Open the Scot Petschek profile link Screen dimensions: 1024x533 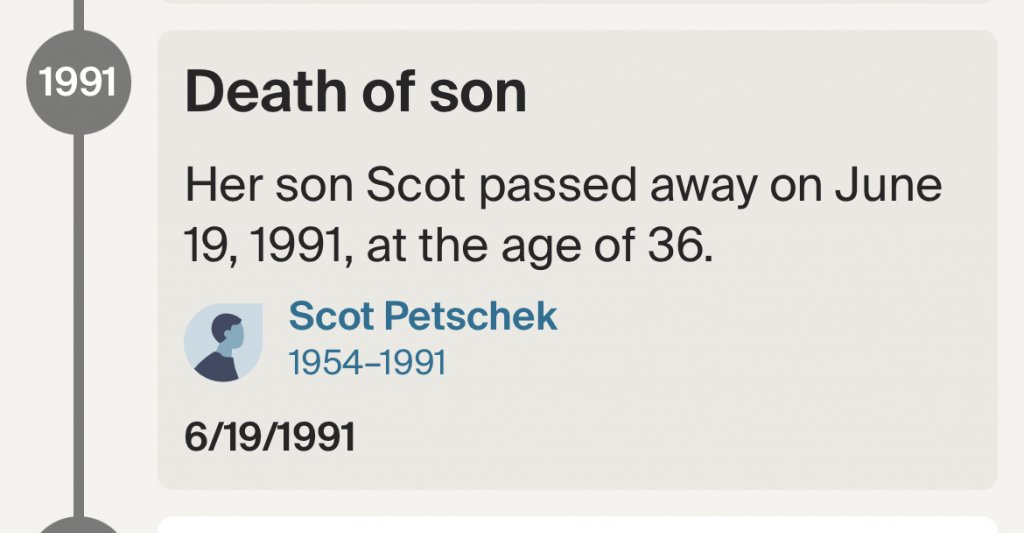(423, 316)
